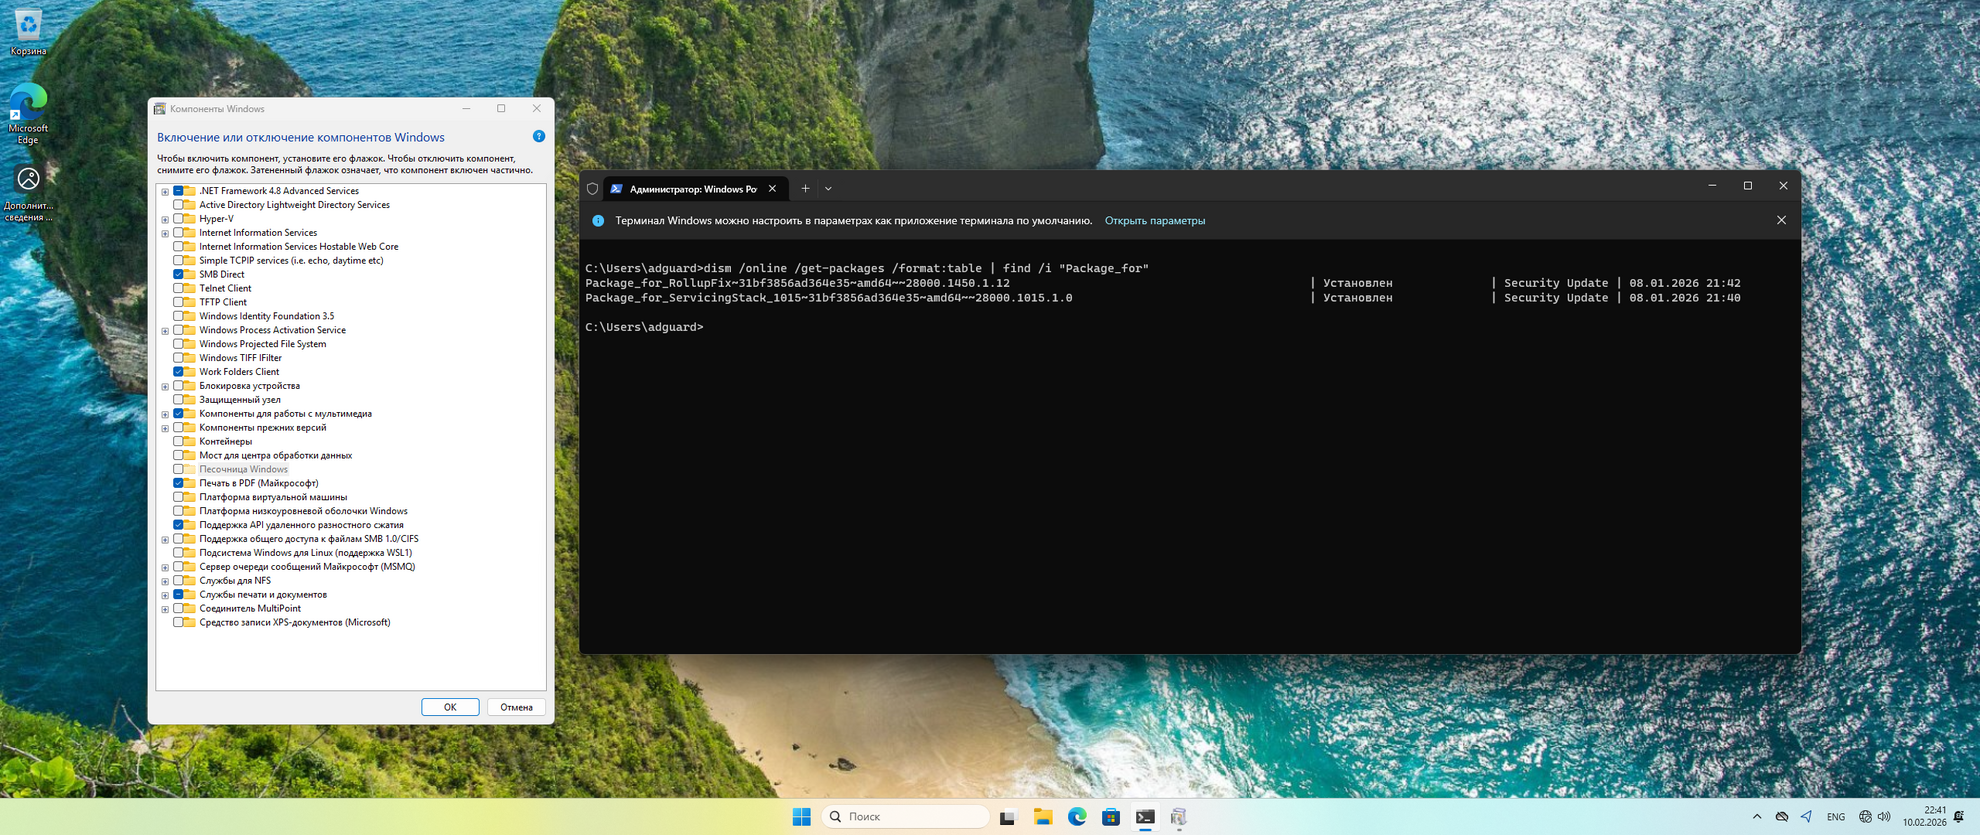Open the Microsoft Edge desktop shortcut
Image resolution: width=1980 pixels, height=835 pixels.
click(28, 106)
